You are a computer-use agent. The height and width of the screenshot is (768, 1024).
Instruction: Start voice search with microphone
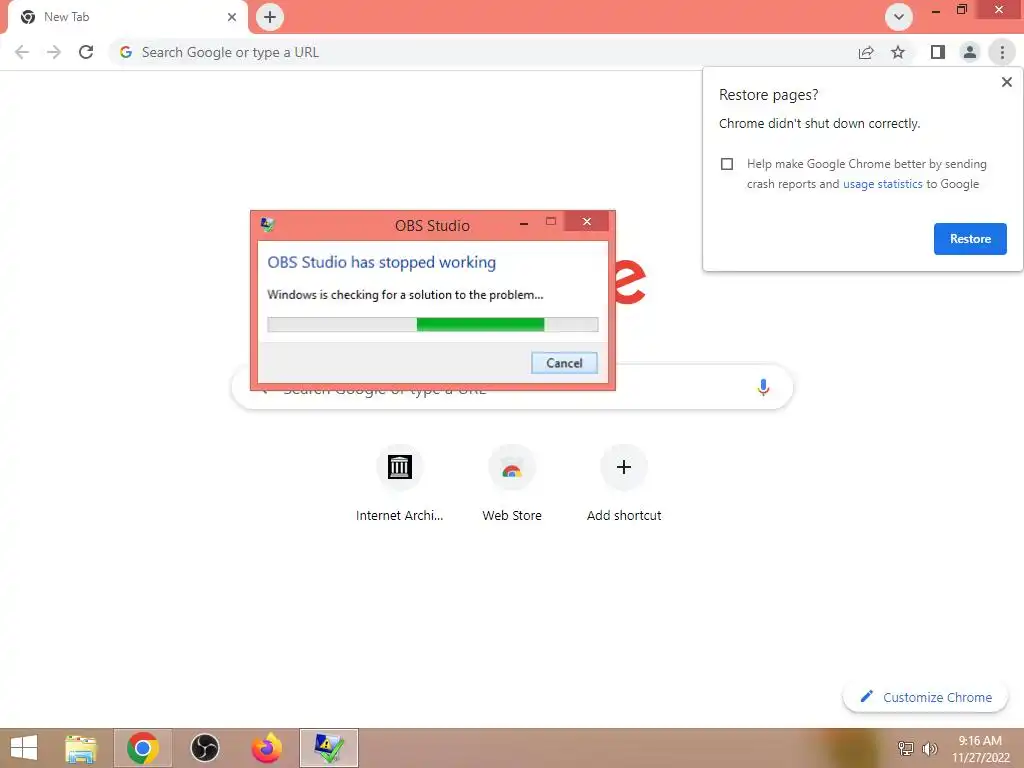tap(763, 387)
